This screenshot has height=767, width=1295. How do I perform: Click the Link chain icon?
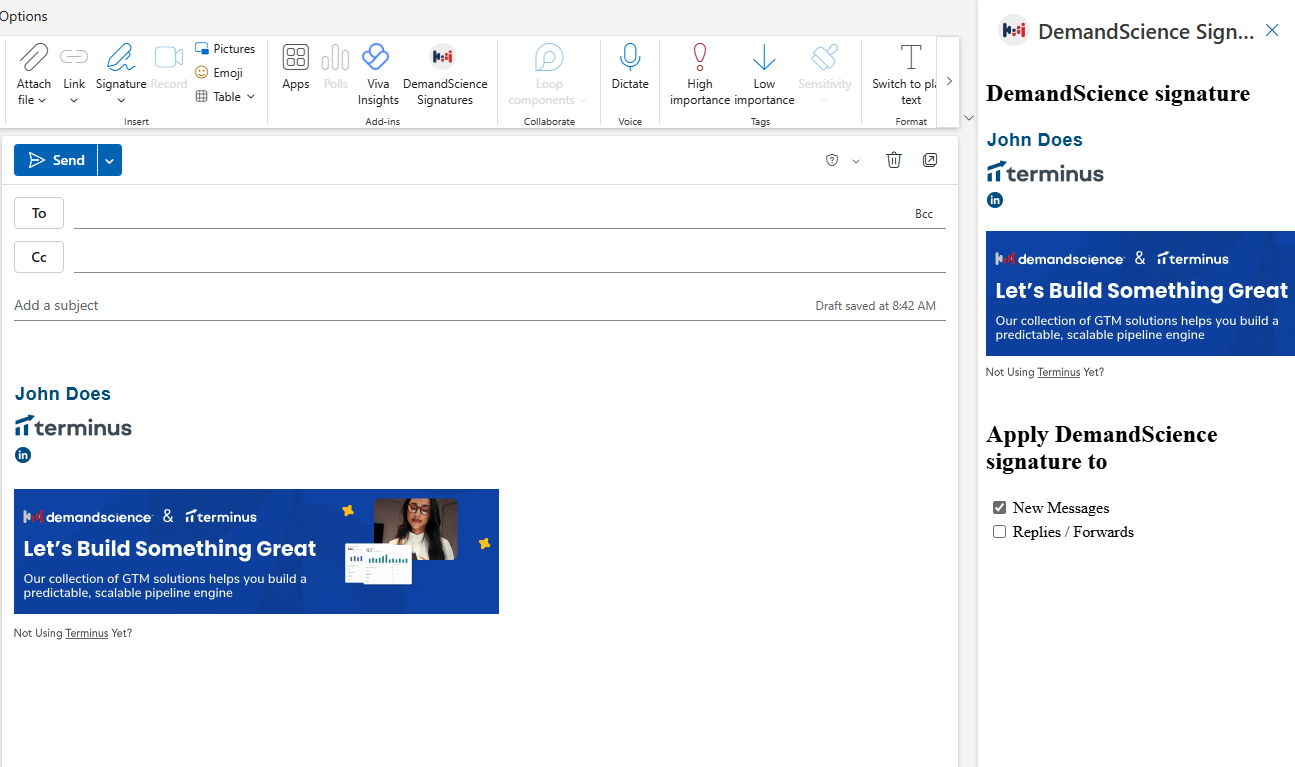point(74,57)
